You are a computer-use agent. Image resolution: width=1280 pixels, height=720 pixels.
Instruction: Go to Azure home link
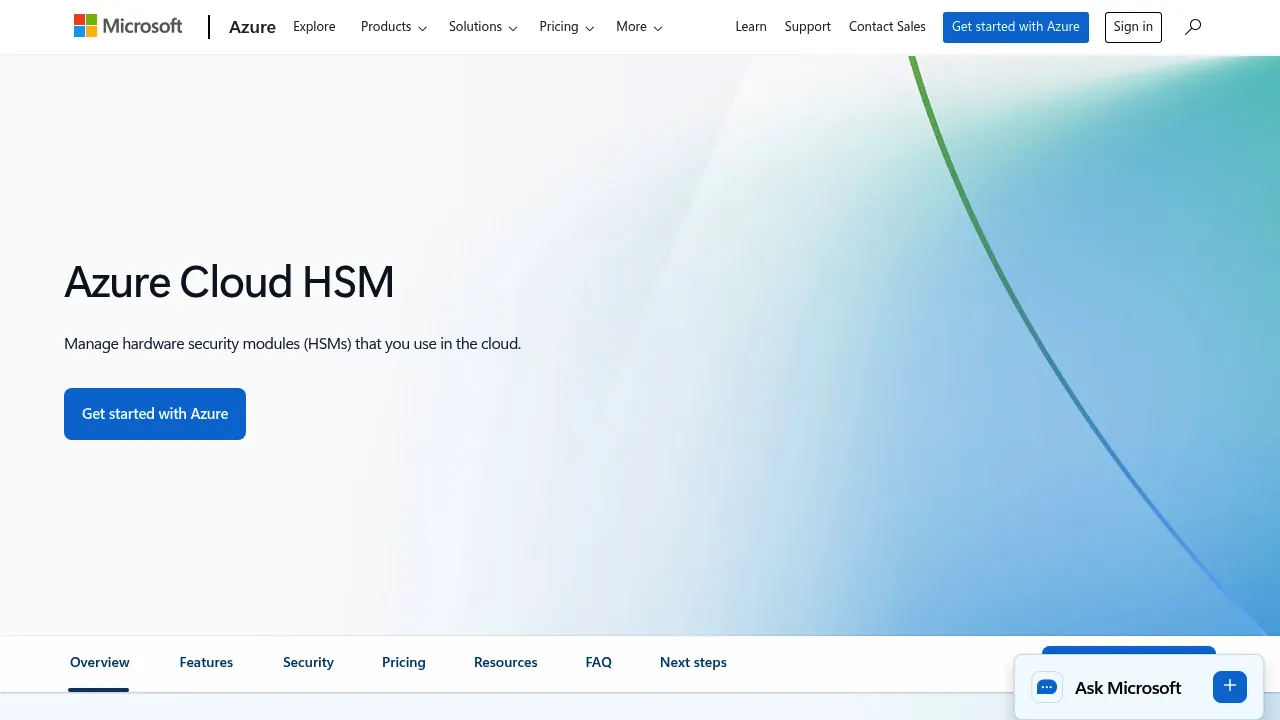click(x=252, y=27)
